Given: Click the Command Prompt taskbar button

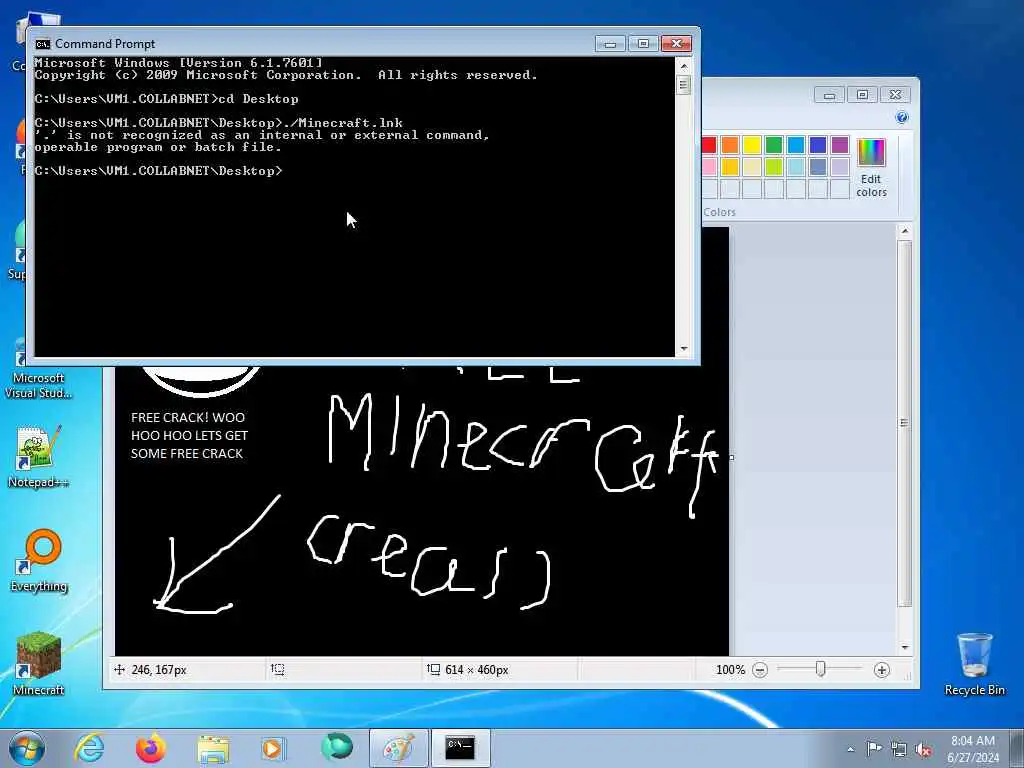Looking at the screenshot, I should click(460, 748).
